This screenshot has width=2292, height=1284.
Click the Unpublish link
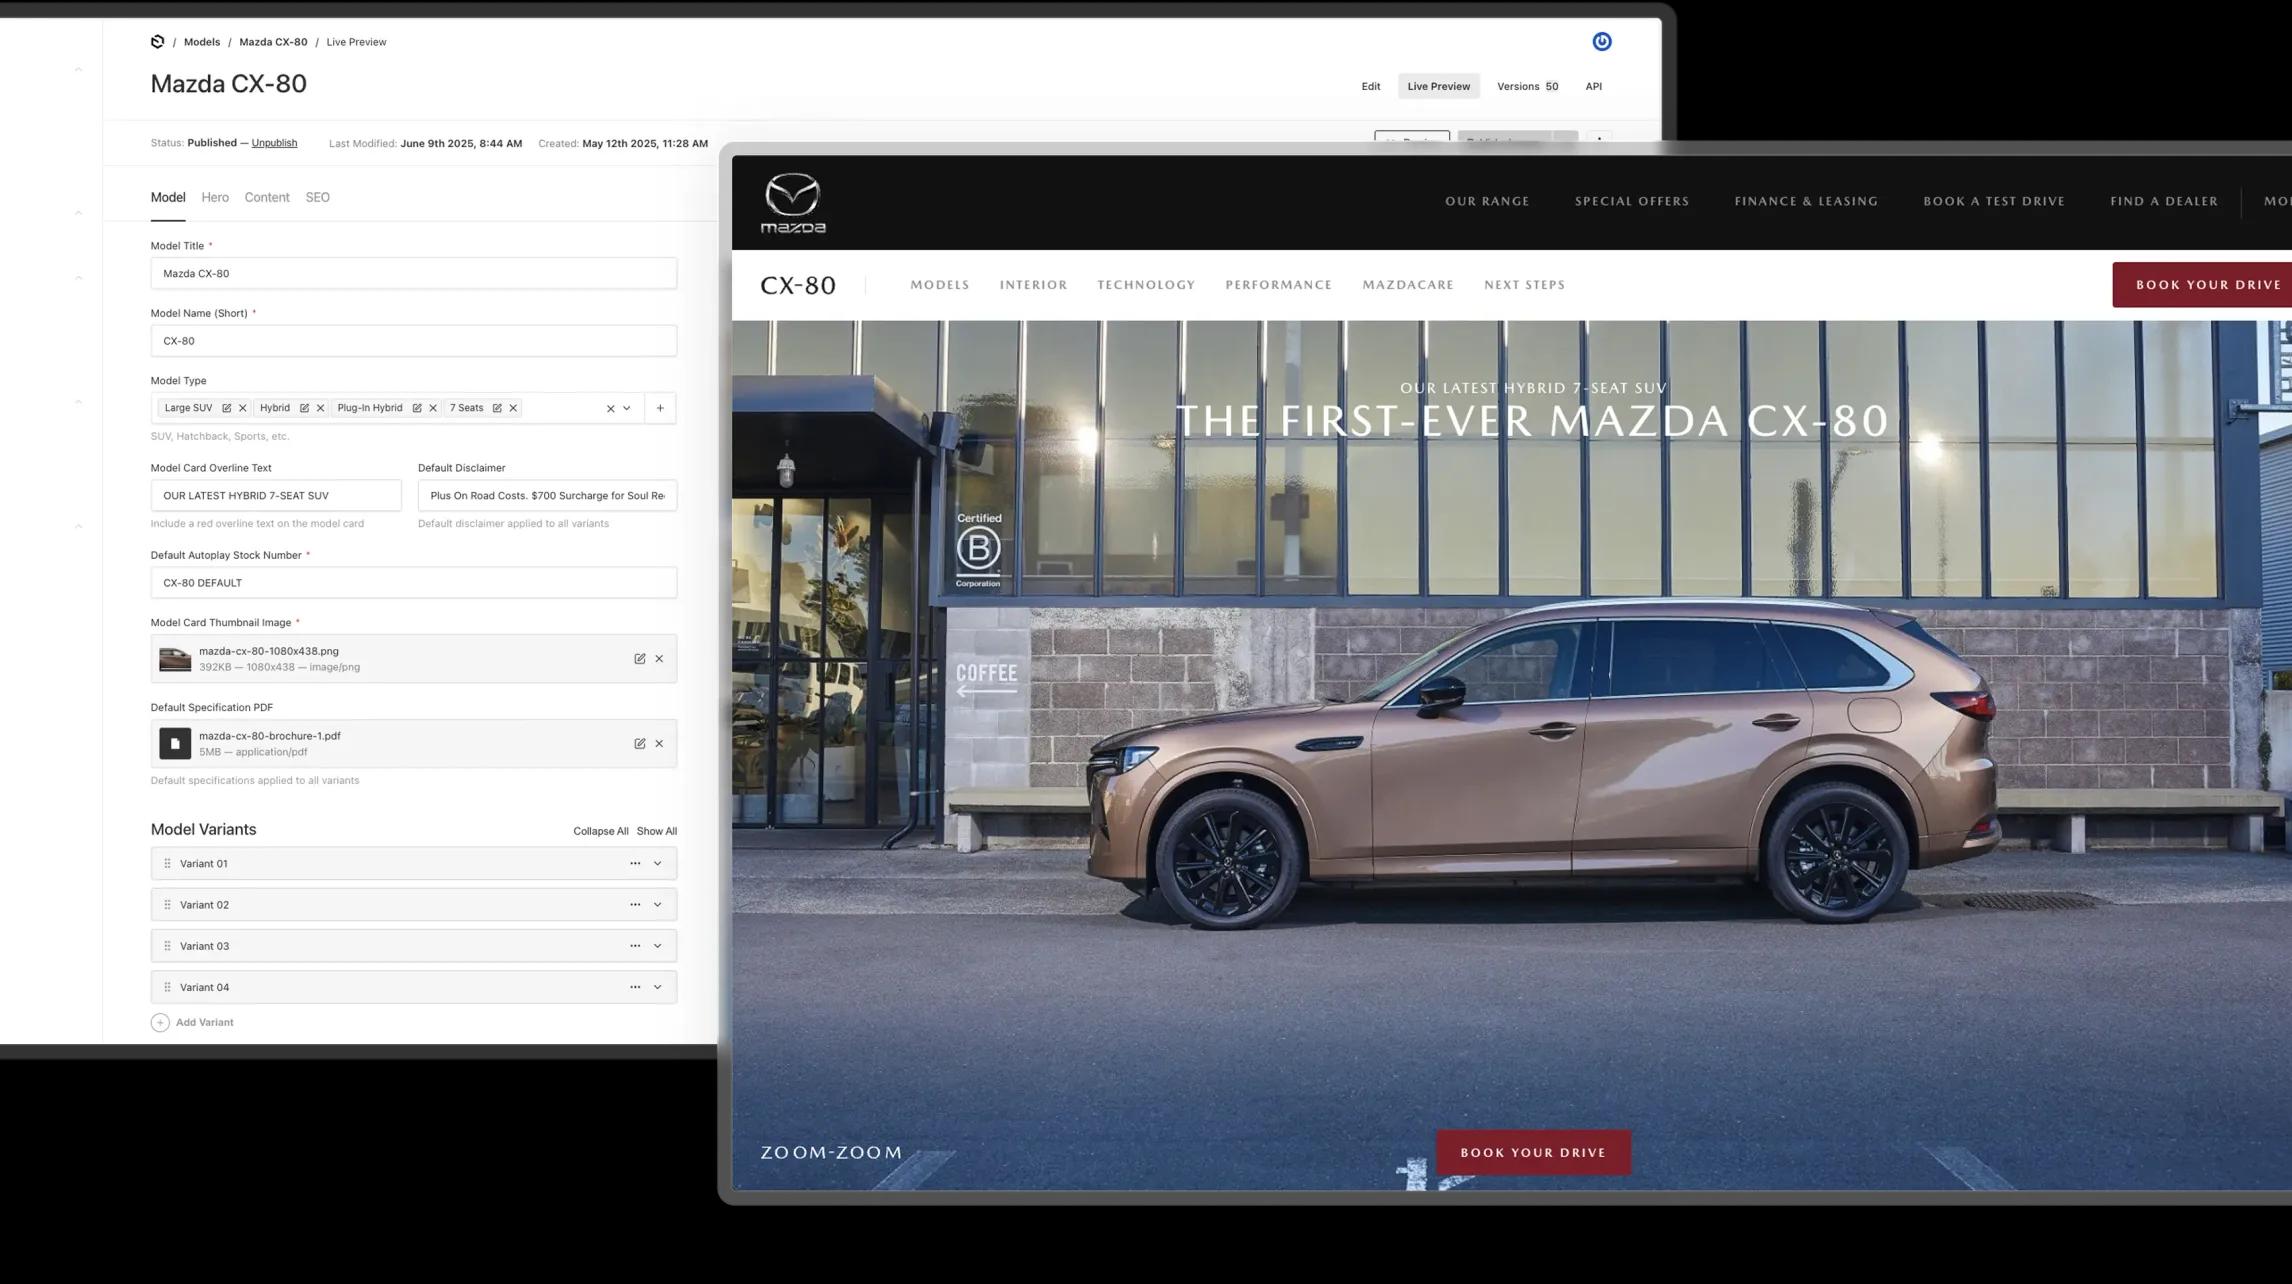click(274, 143)
